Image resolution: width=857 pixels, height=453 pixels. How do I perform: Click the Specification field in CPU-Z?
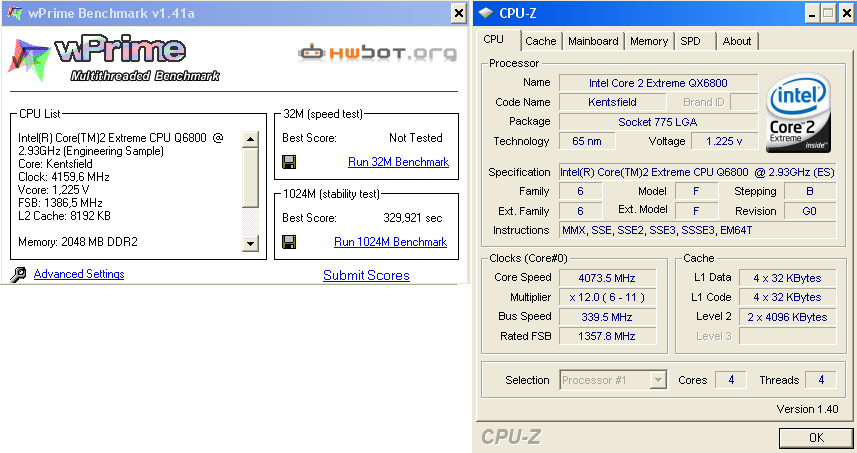click(x=697, y=172)
